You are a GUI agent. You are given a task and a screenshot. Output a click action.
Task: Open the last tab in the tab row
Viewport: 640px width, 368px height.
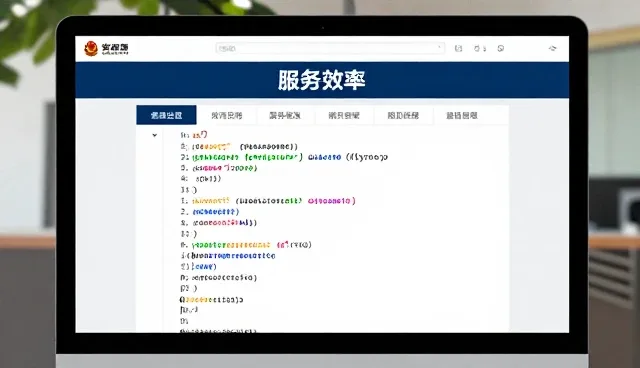pos(462,115)
